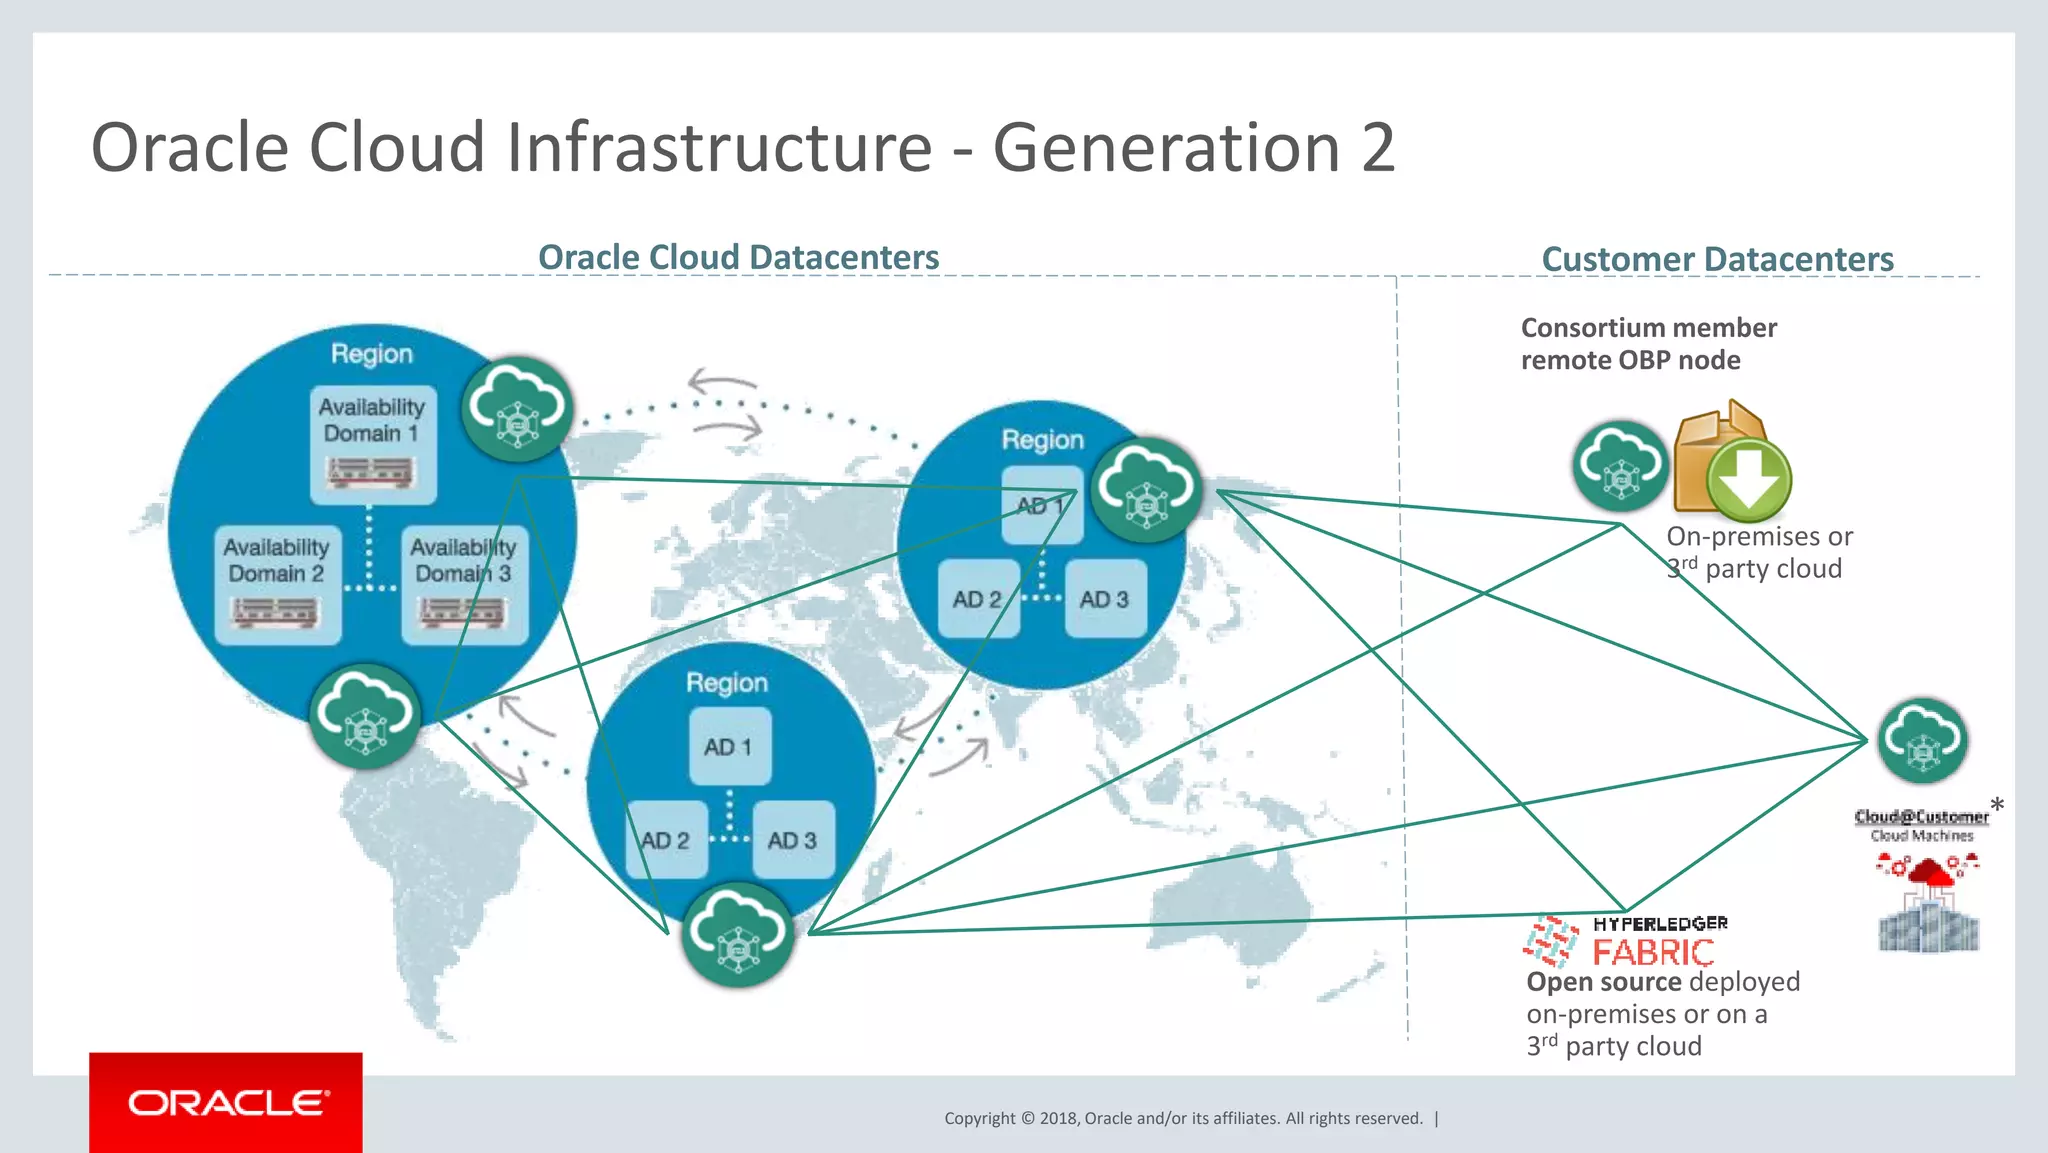This screenshot has width=2048, height=1153.
Task: Select the Availability Domain 3 box
Action: coord(465,585)
